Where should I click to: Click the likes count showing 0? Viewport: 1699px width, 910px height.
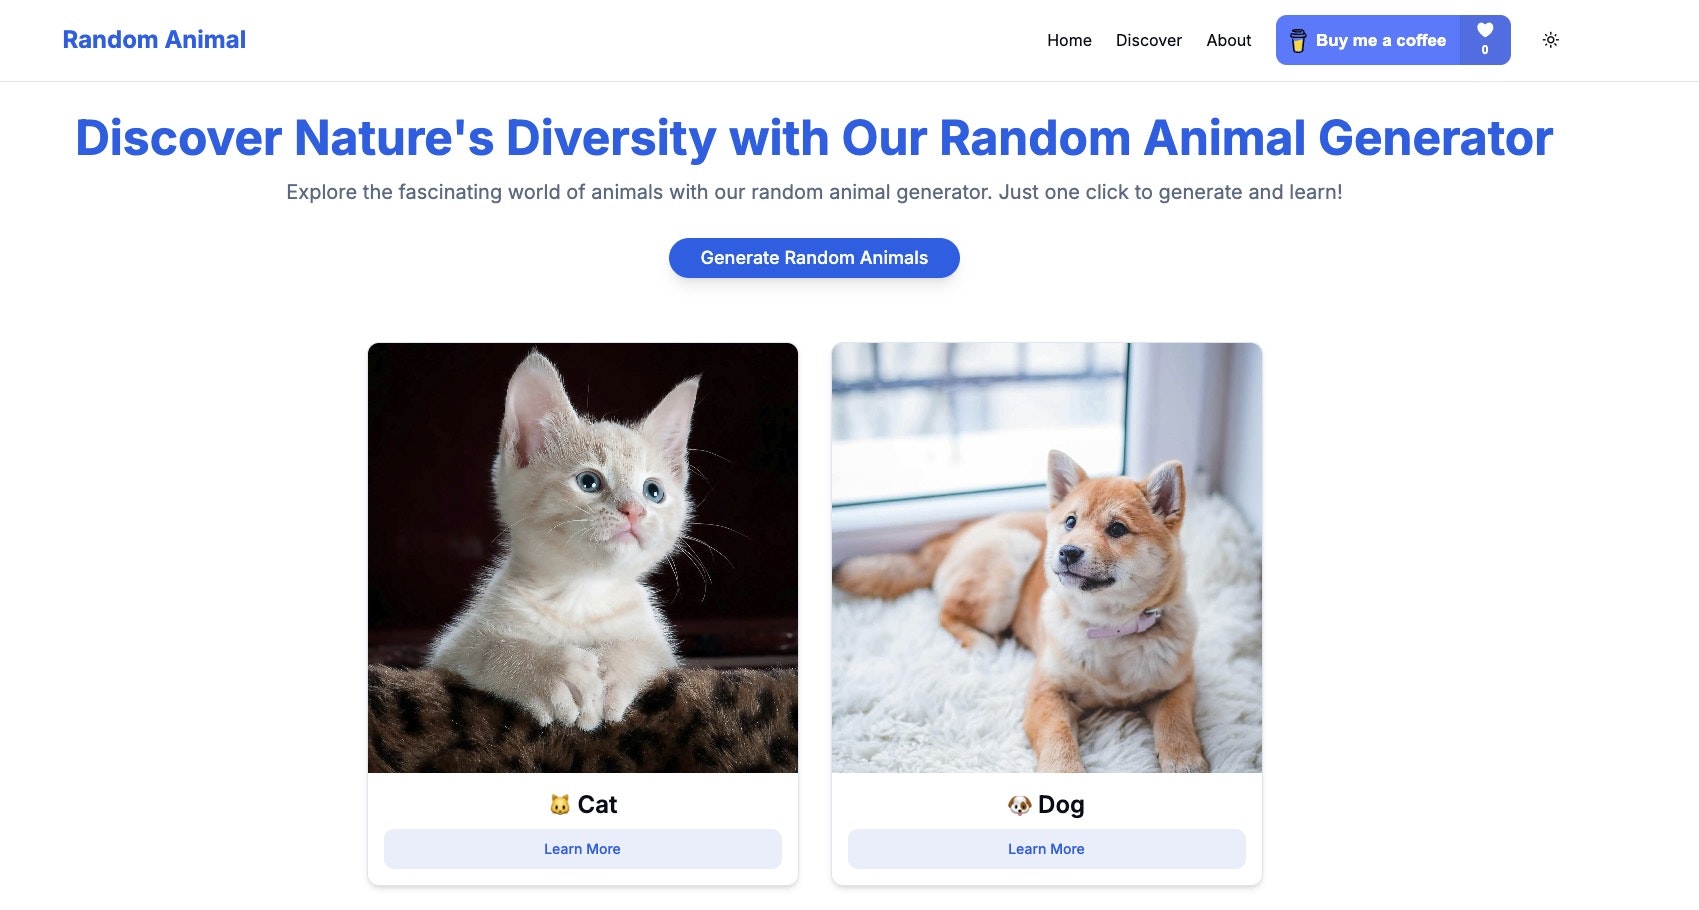tap(1486, 49)
